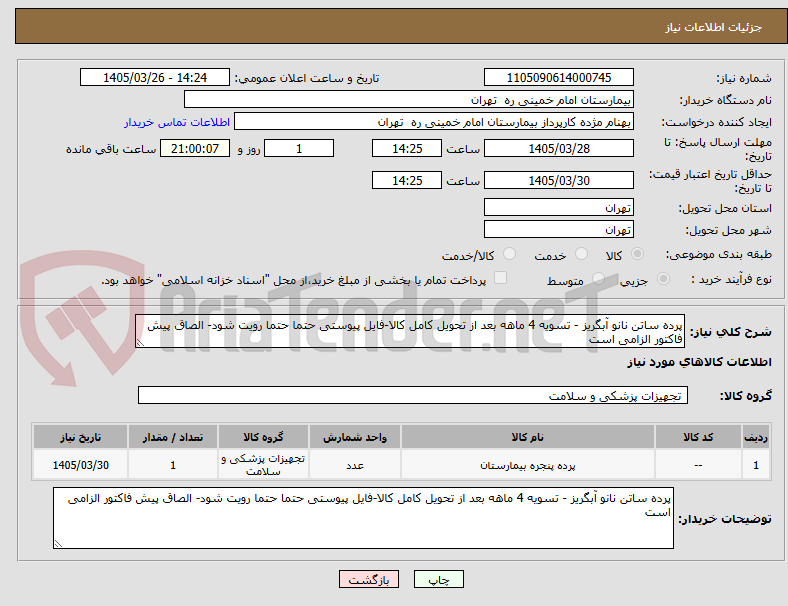Image resolution: width=788 pixels, height=606 pixels.
Task: Click the unit cell عدد
Action: (355, 465)
